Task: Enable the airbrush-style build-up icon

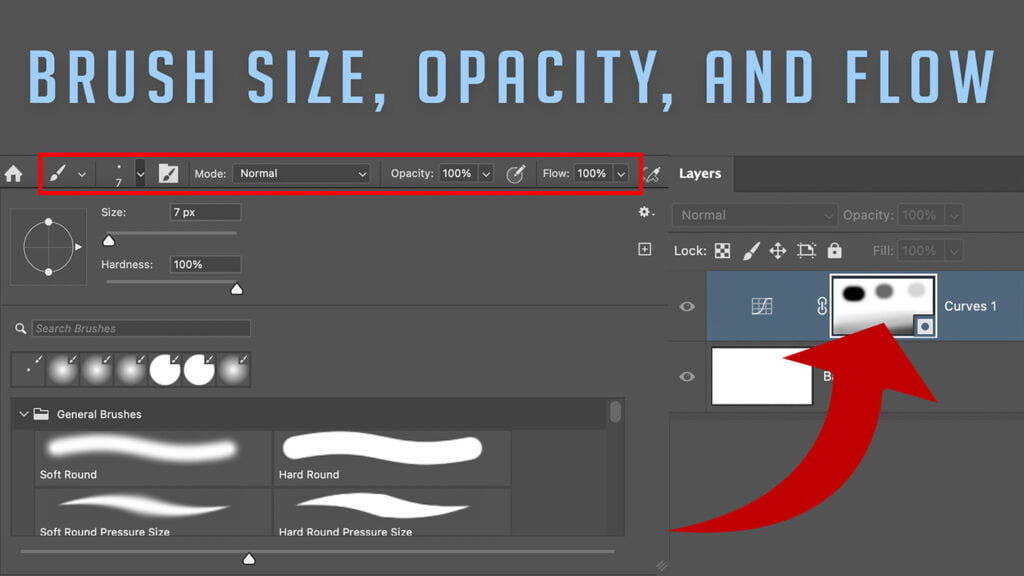Action: coord(517,173)
